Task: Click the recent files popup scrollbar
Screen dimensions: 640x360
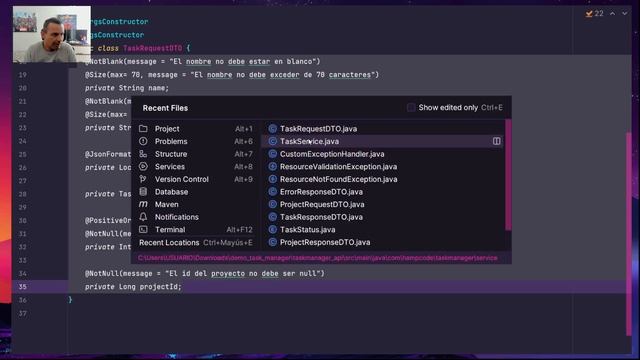Action: pyautogui.click(x=508, y=175)
